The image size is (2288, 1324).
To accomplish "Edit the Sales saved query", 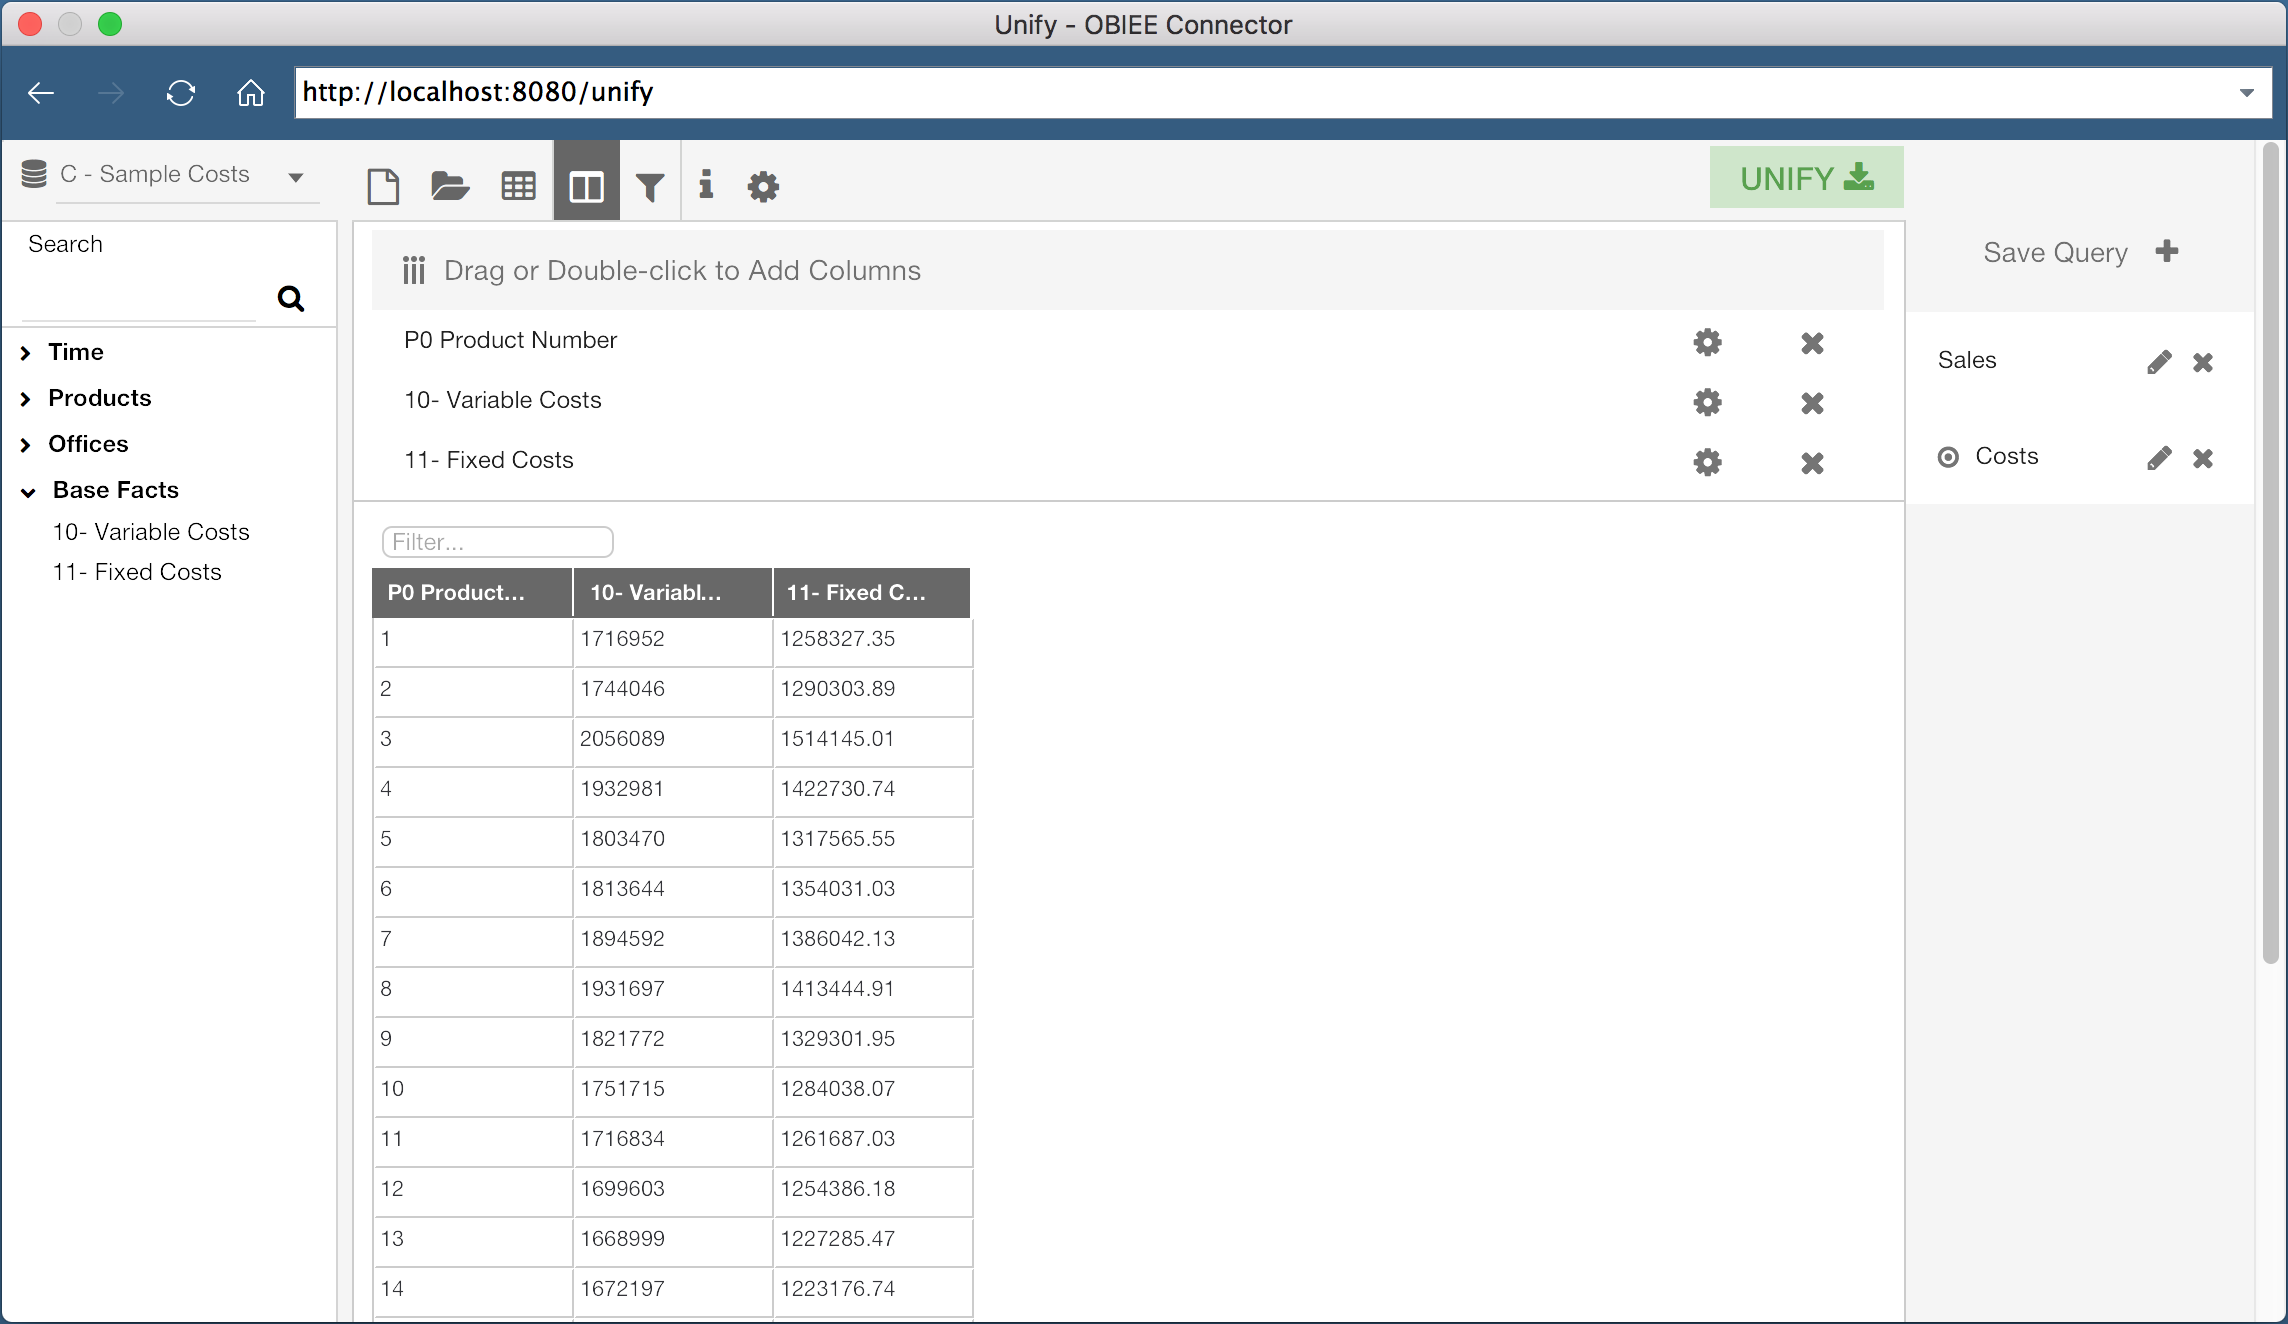I will 2159,362.
